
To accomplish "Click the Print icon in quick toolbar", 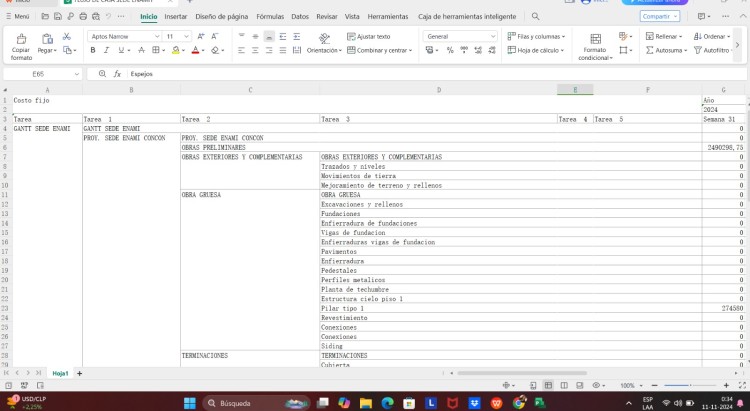I will 83,16.
